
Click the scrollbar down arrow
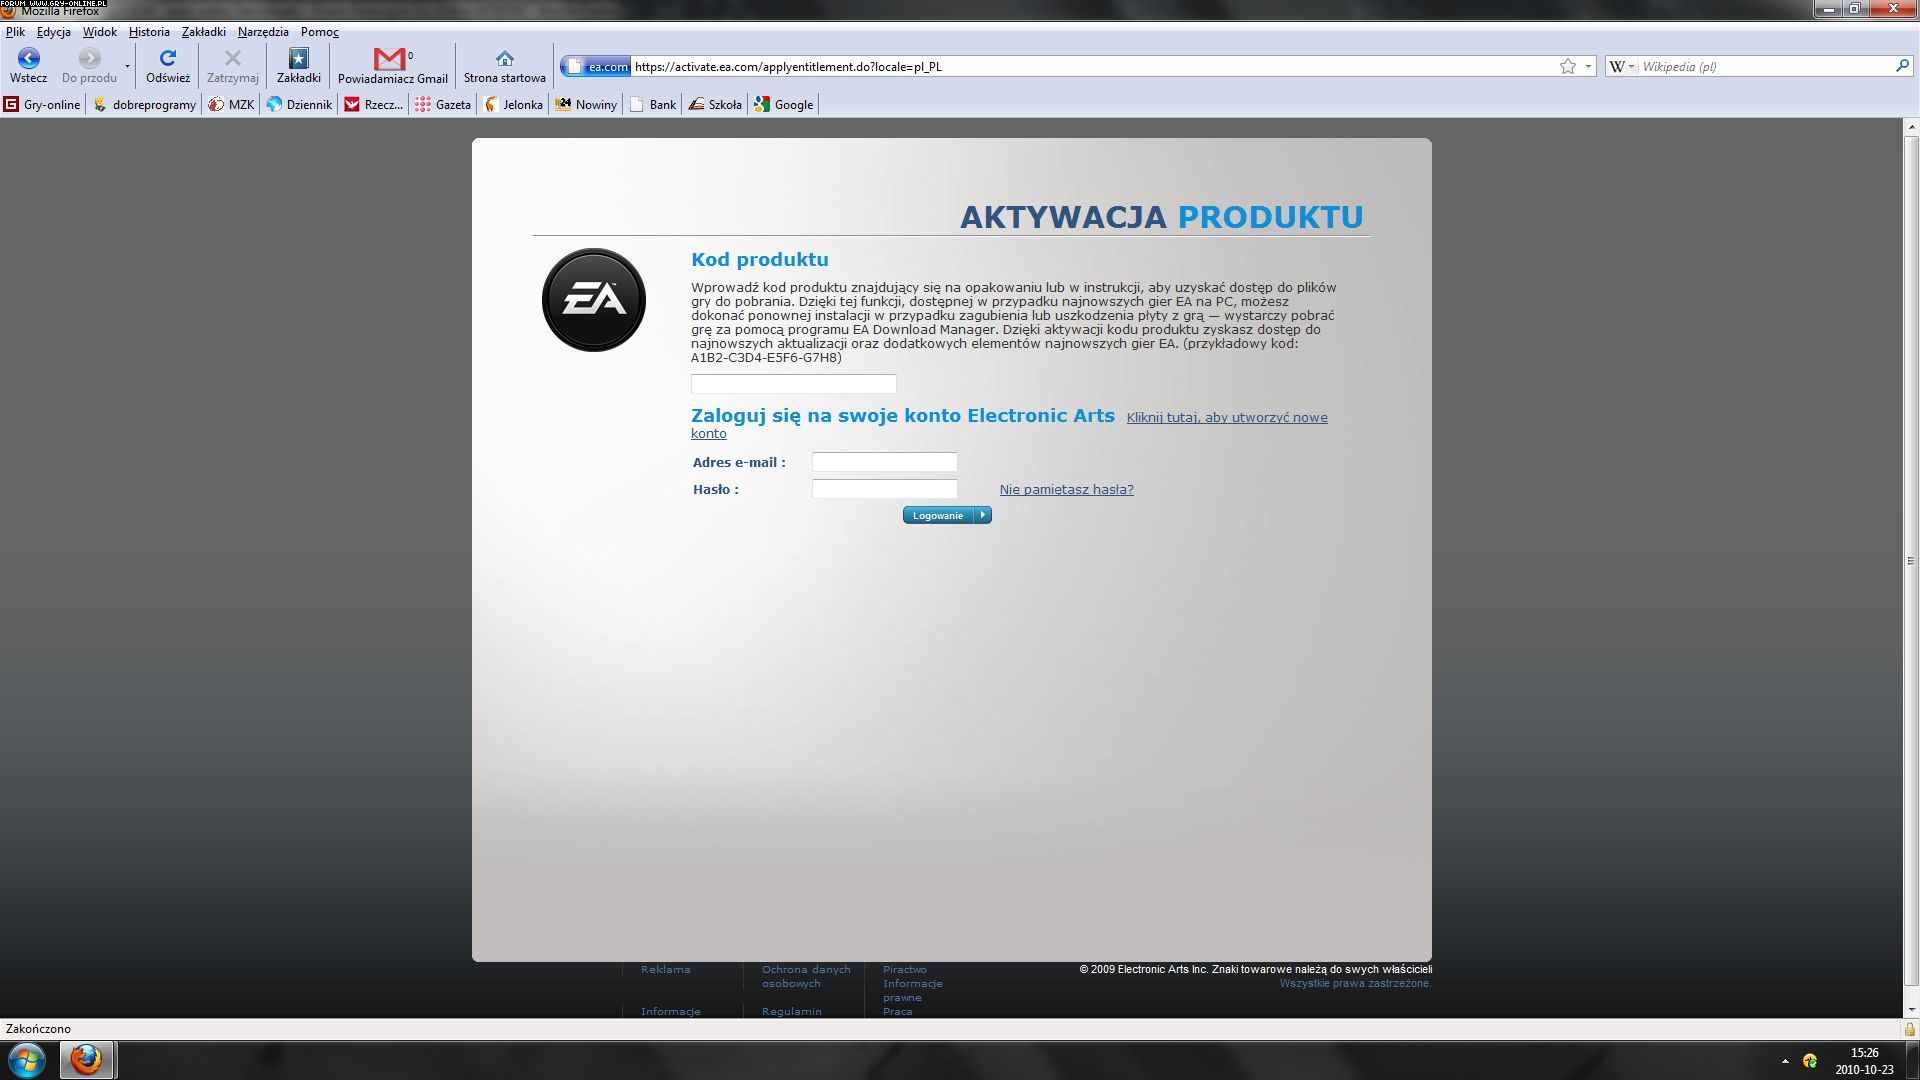tap(1911, 1010)
